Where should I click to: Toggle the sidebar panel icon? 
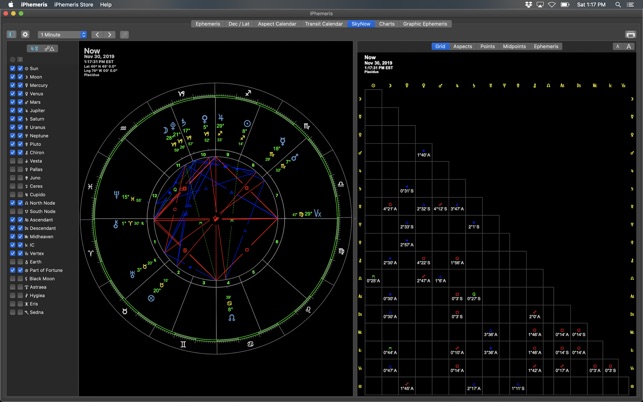(x=11, y=34)
